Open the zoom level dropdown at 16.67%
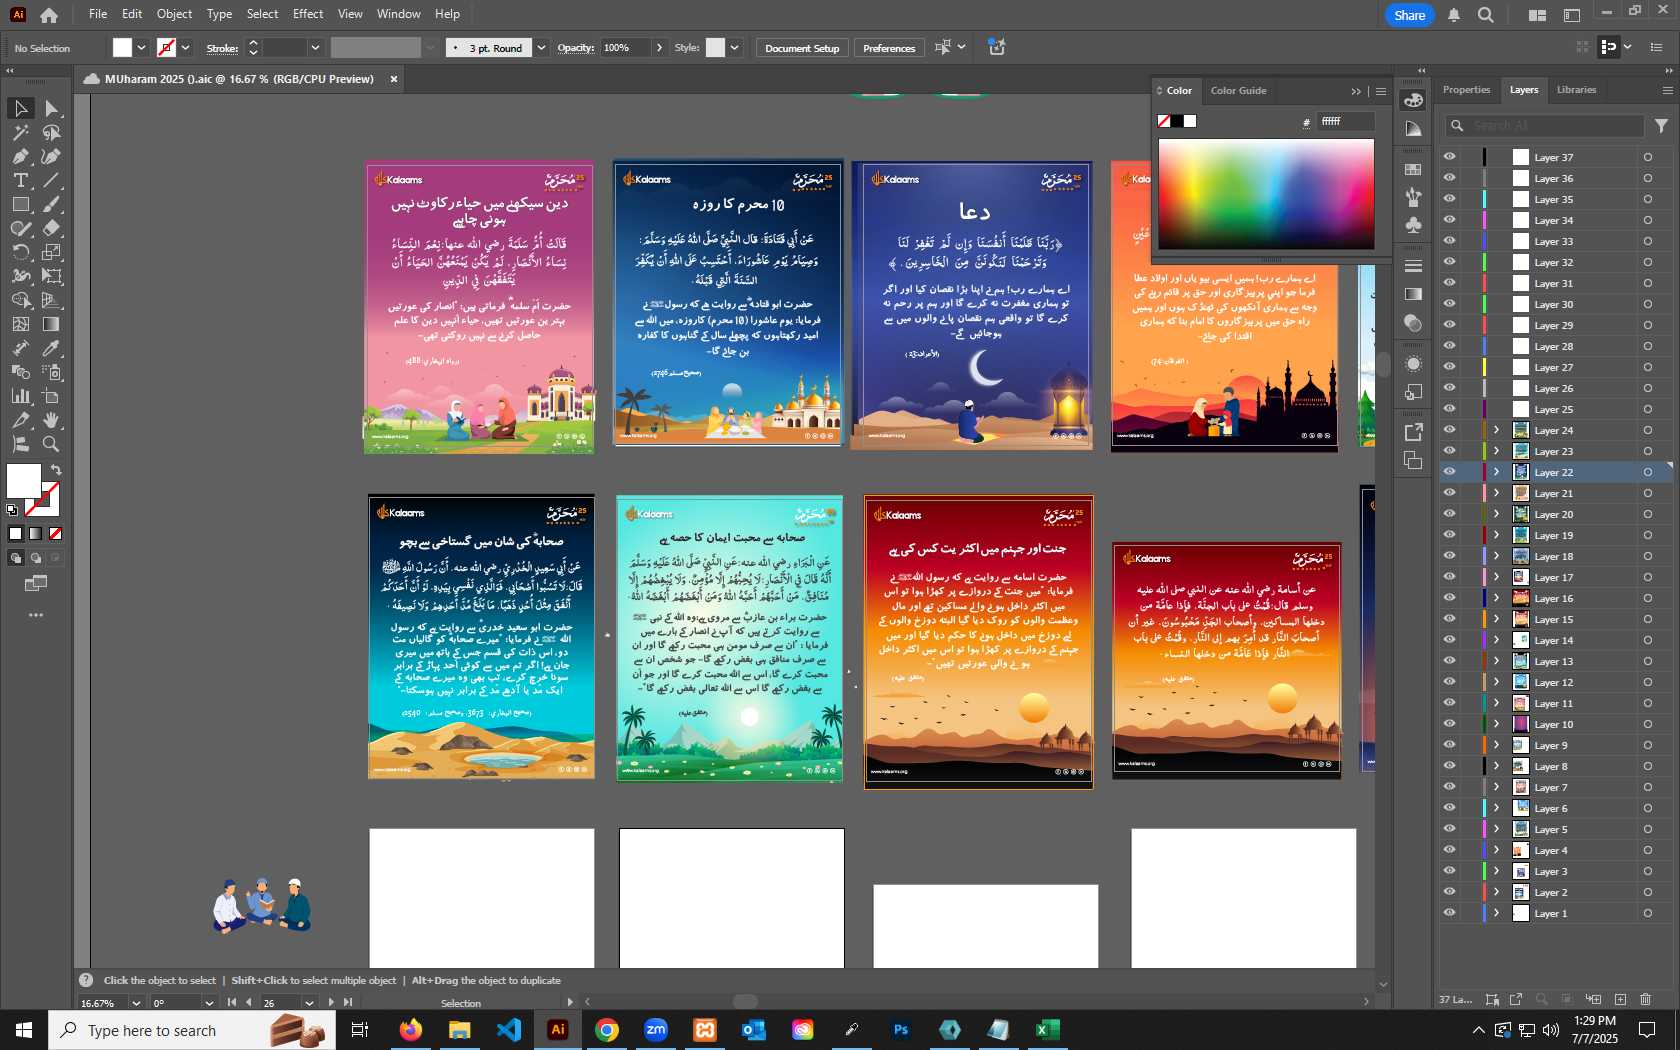Screen dimensions: 1680x1050 pos(136,1003)
